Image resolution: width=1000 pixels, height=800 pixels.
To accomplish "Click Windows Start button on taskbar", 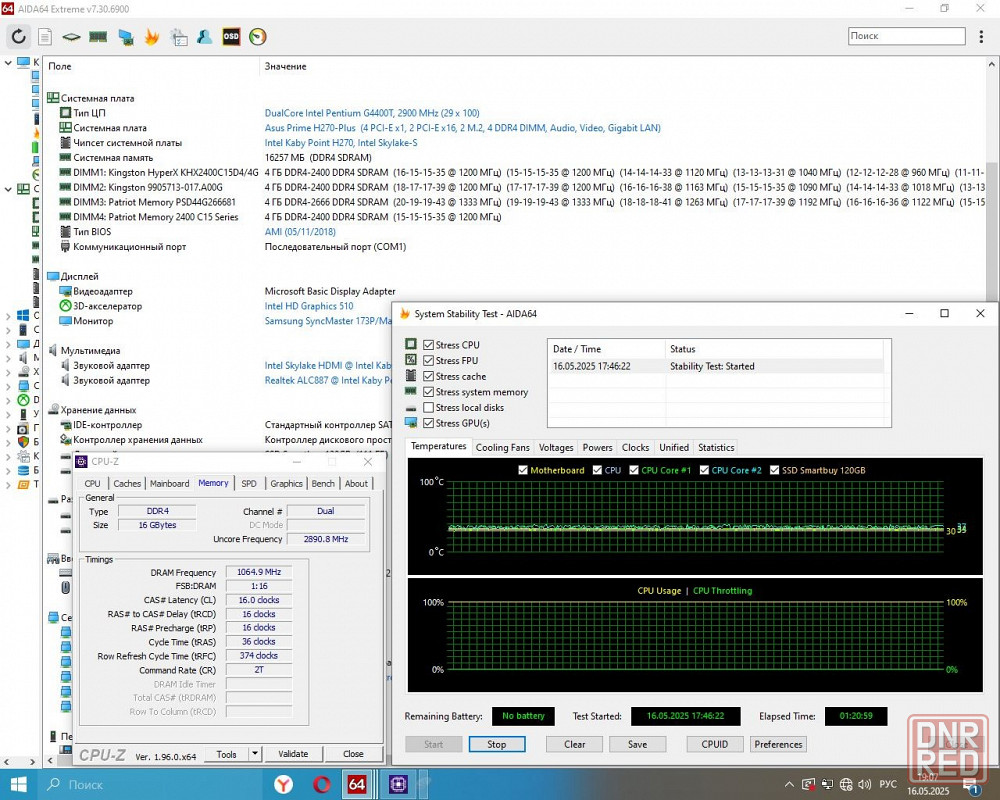I will pyautogui.click(x=18, y=784).
